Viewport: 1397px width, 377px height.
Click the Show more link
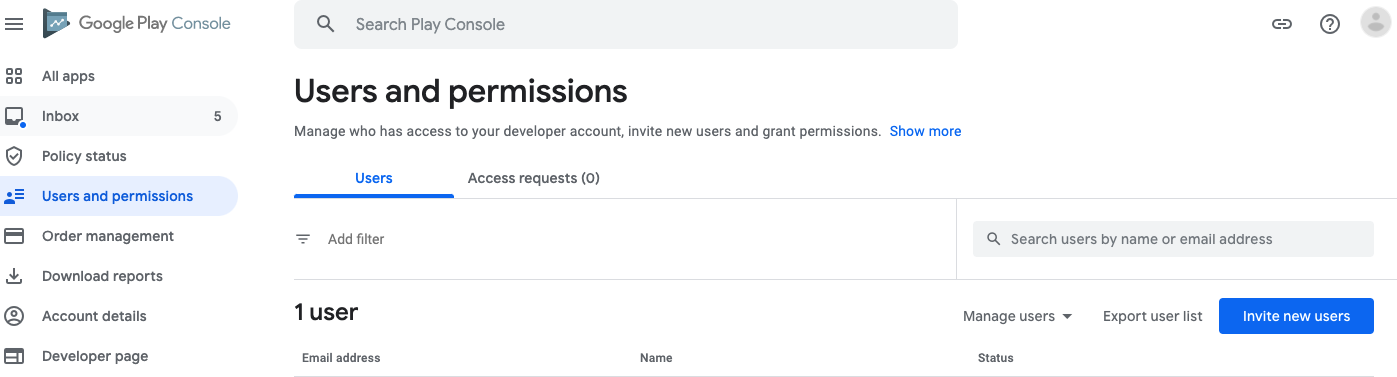tap(925, 131)
